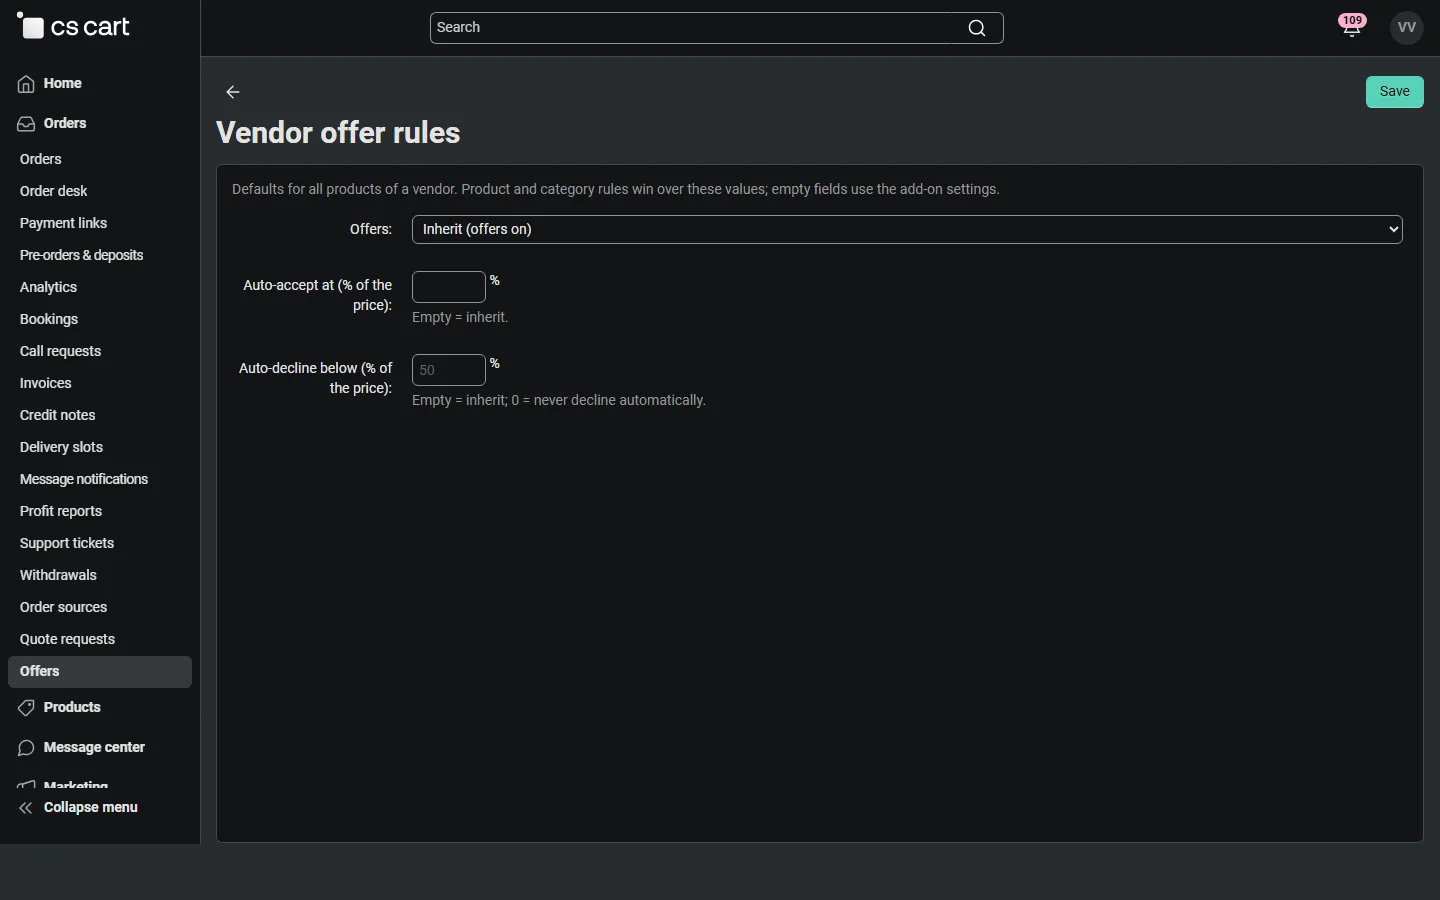
Task: Click the Orders inbox icon
Action: [x=26, y=124]
